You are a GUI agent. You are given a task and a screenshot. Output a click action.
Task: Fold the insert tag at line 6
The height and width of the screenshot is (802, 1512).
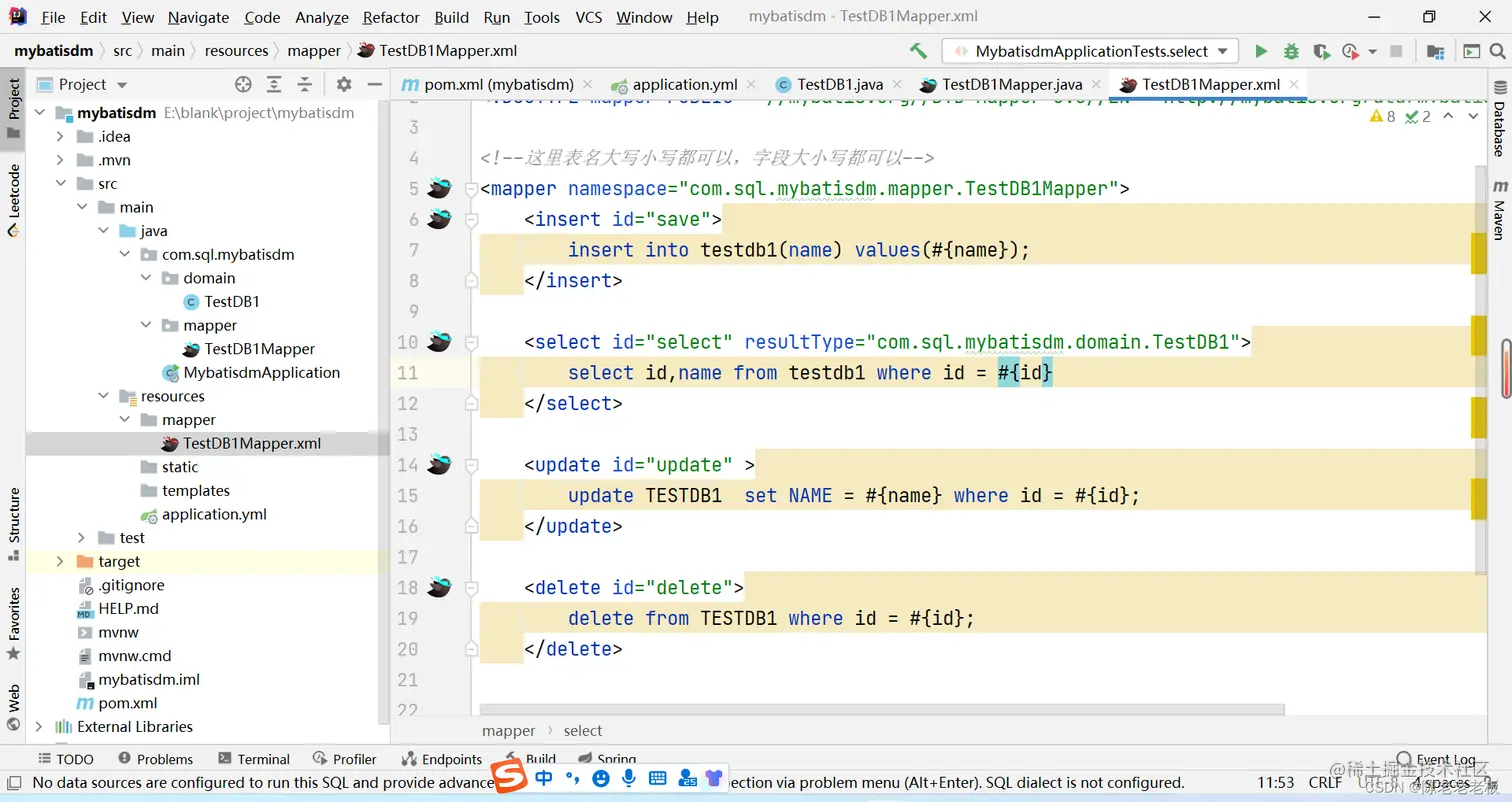[x=471, y=219]
